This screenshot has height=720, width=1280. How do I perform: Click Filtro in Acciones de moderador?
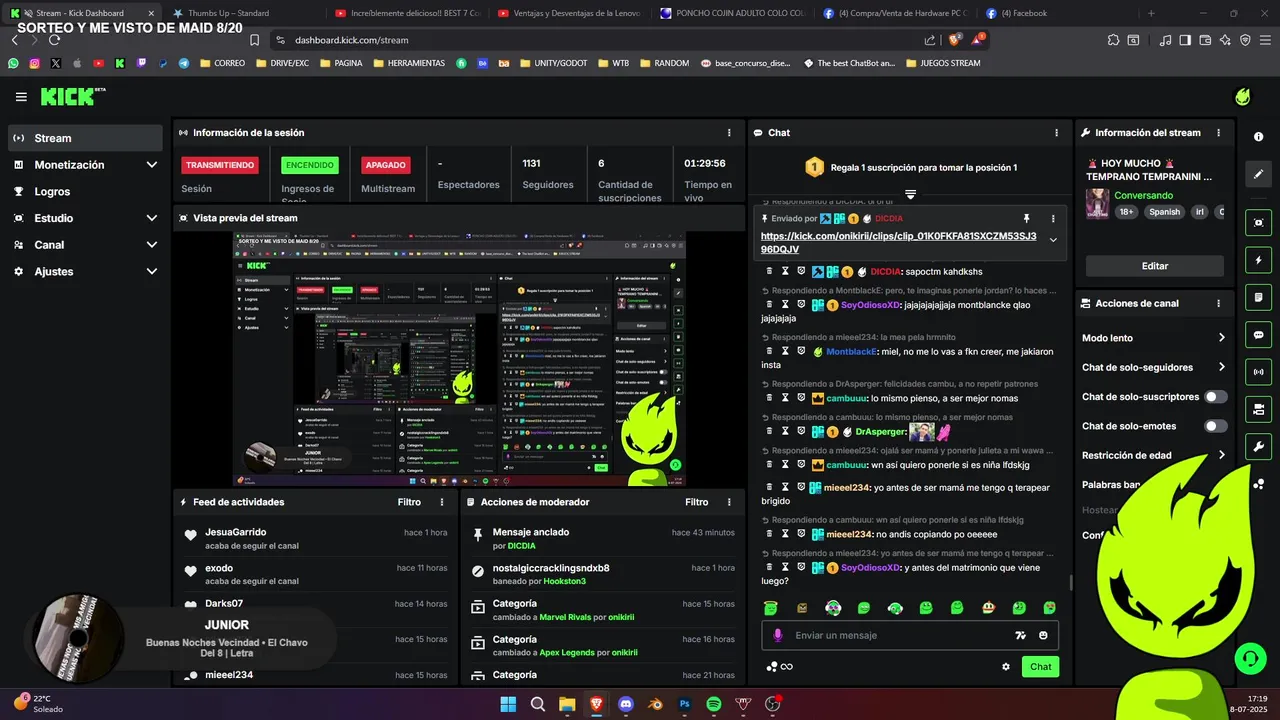(696, 502)
